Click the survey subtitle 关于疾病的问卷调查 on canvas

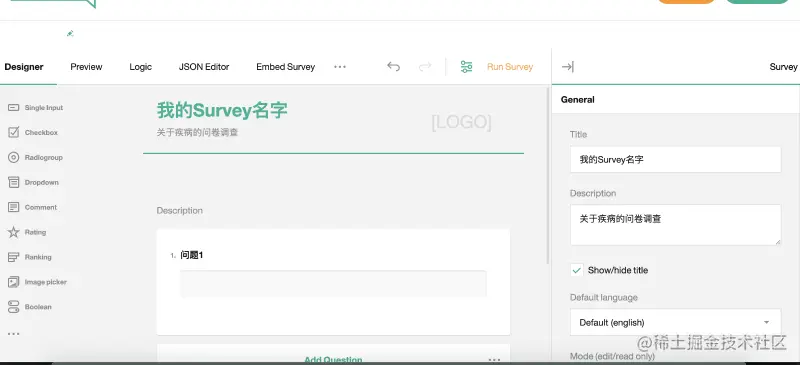pyautogui.click(x=197, y=133)
